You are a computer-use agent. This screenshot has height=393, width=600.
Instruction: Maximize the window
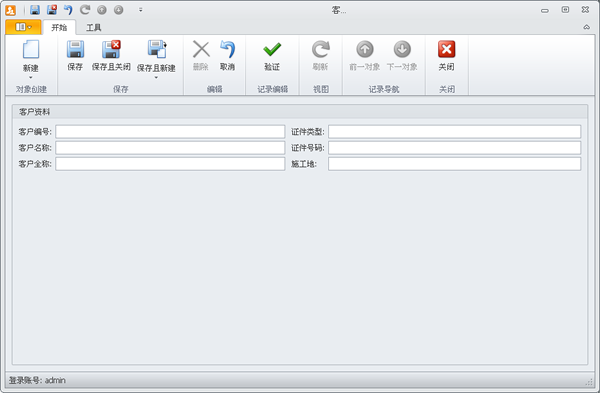point(565,10)
